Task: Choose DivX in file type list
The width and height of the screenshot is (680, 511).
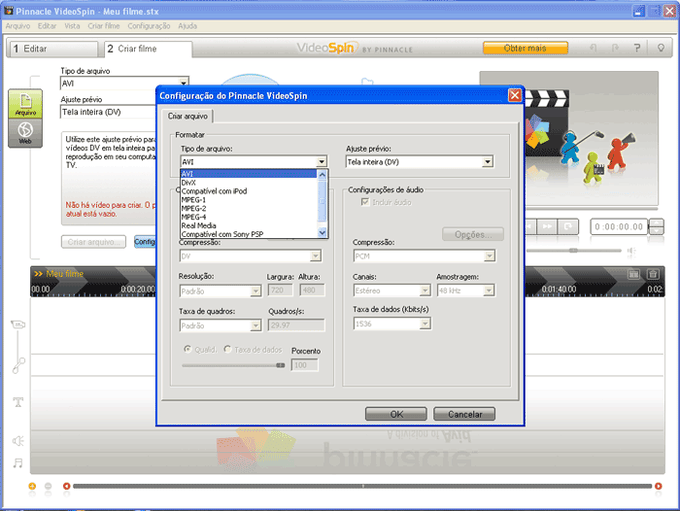Action: coord(249,183)
